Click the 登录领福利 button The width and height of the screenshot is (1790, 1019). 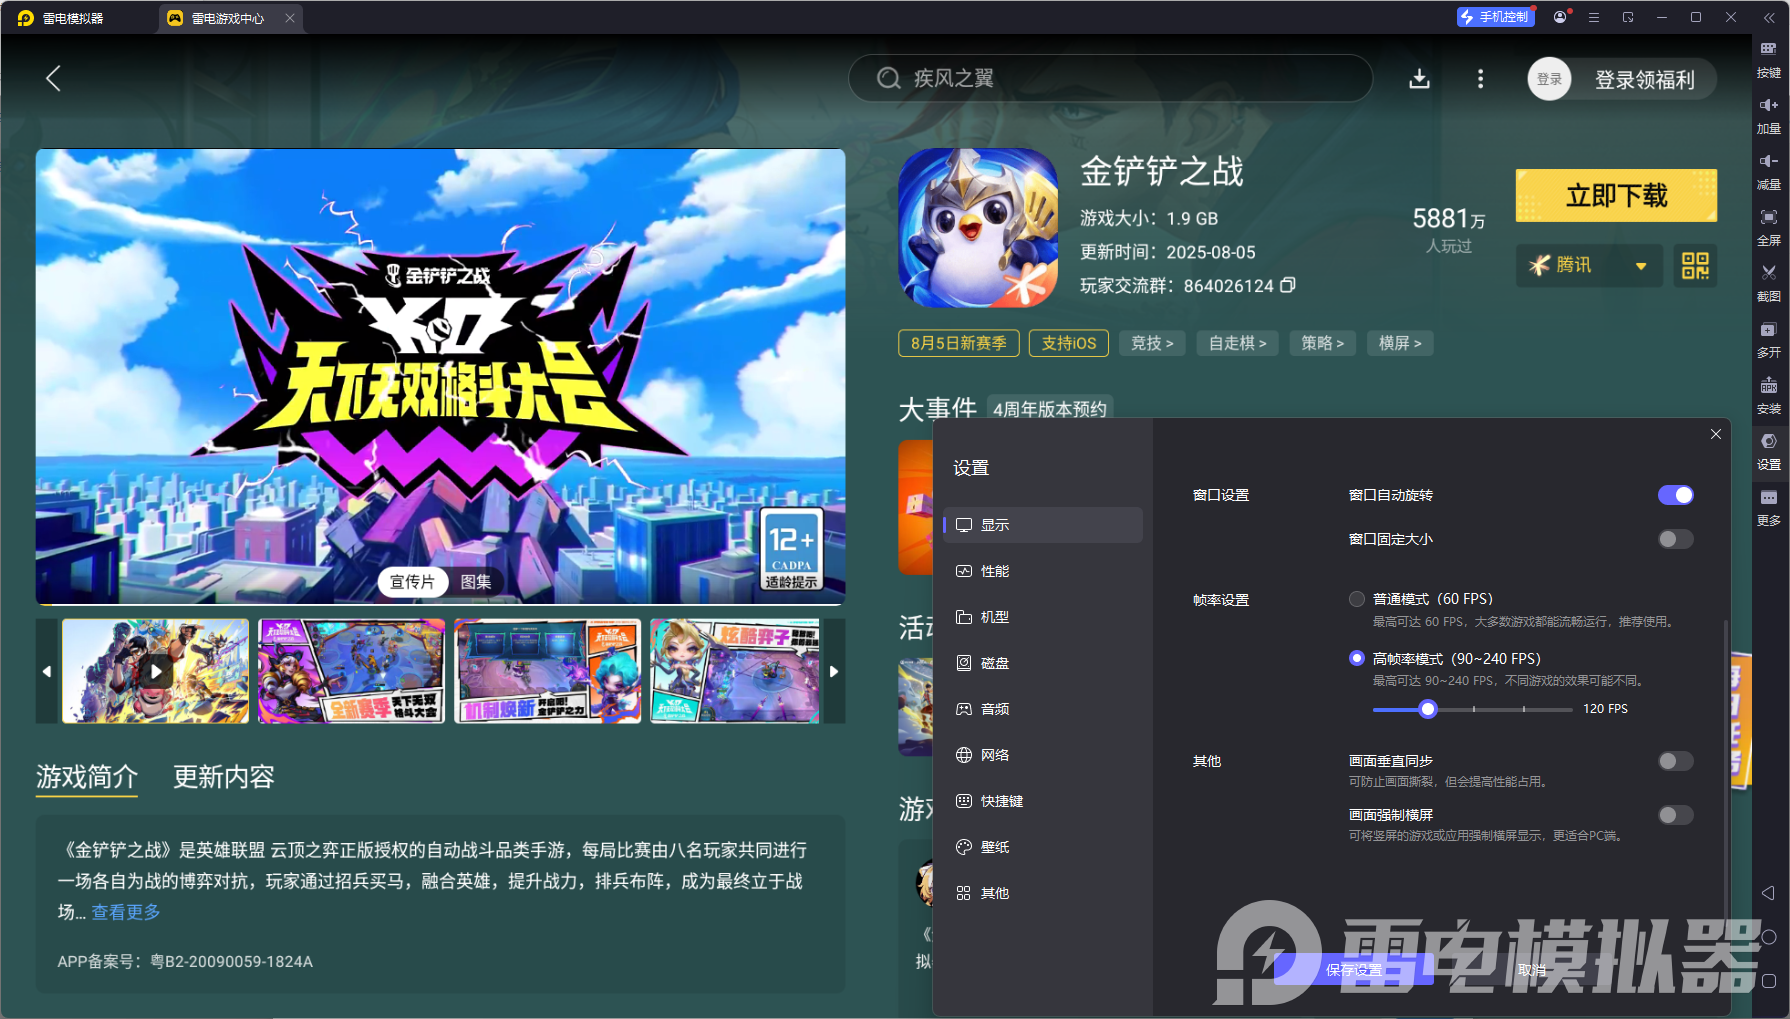coord(1644,80)
